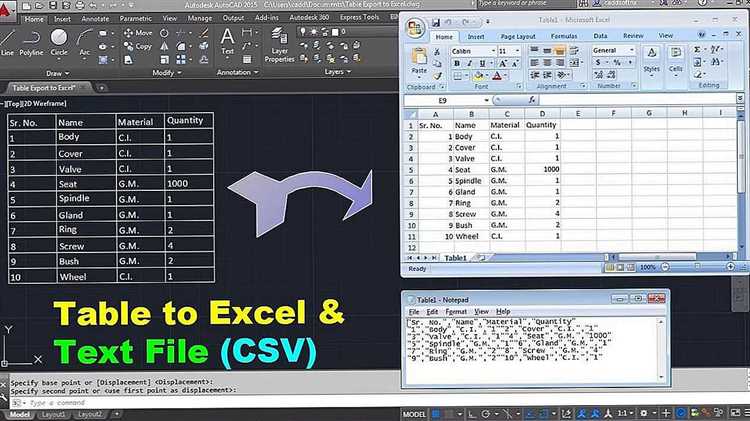Image resolution: width=750 pixels, height=421 pixels.
Task: Click the Rotate tool icon beside Move
Action: click(x=164, y=33)
